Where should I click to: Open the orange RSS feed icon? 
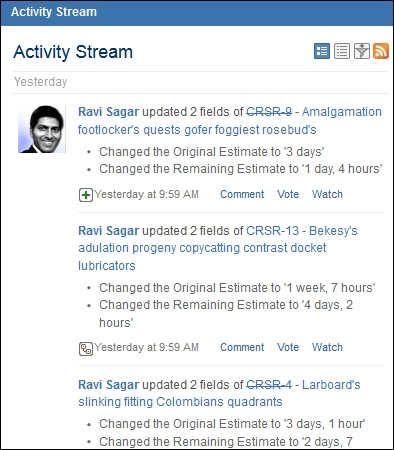[x=381, y=51]
